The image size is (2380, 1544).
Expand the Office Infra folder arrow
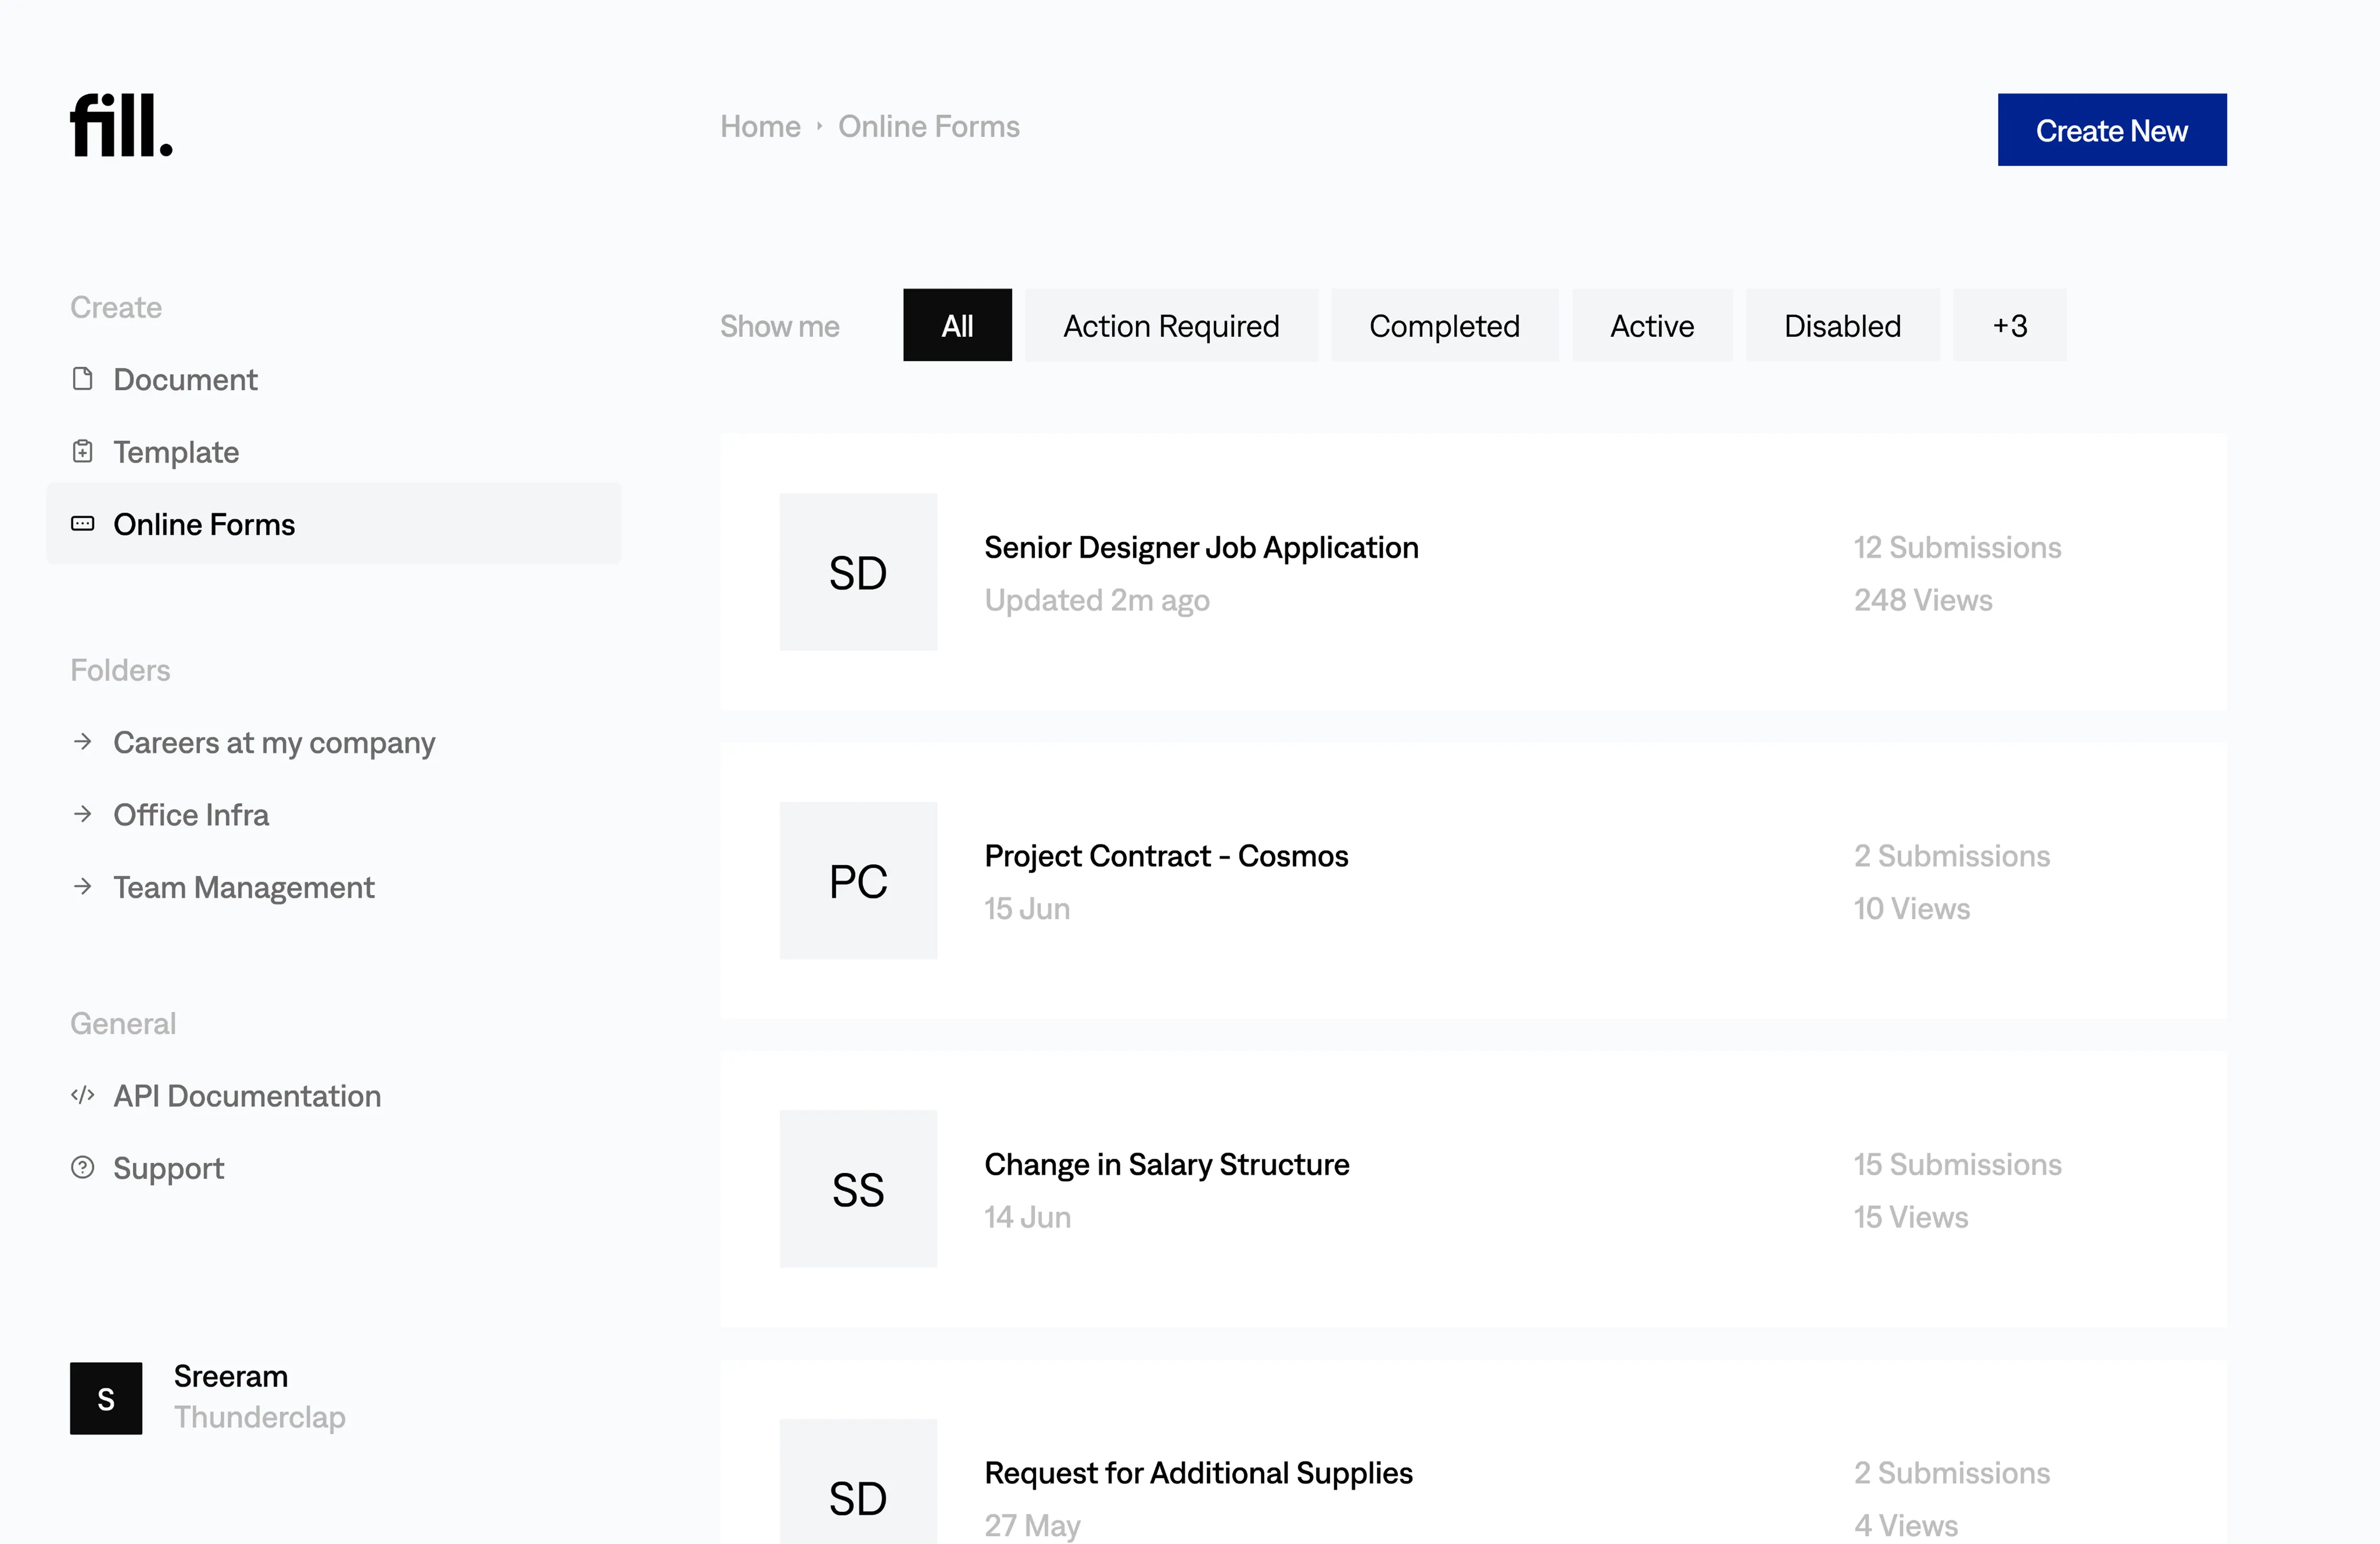point(83,815)
